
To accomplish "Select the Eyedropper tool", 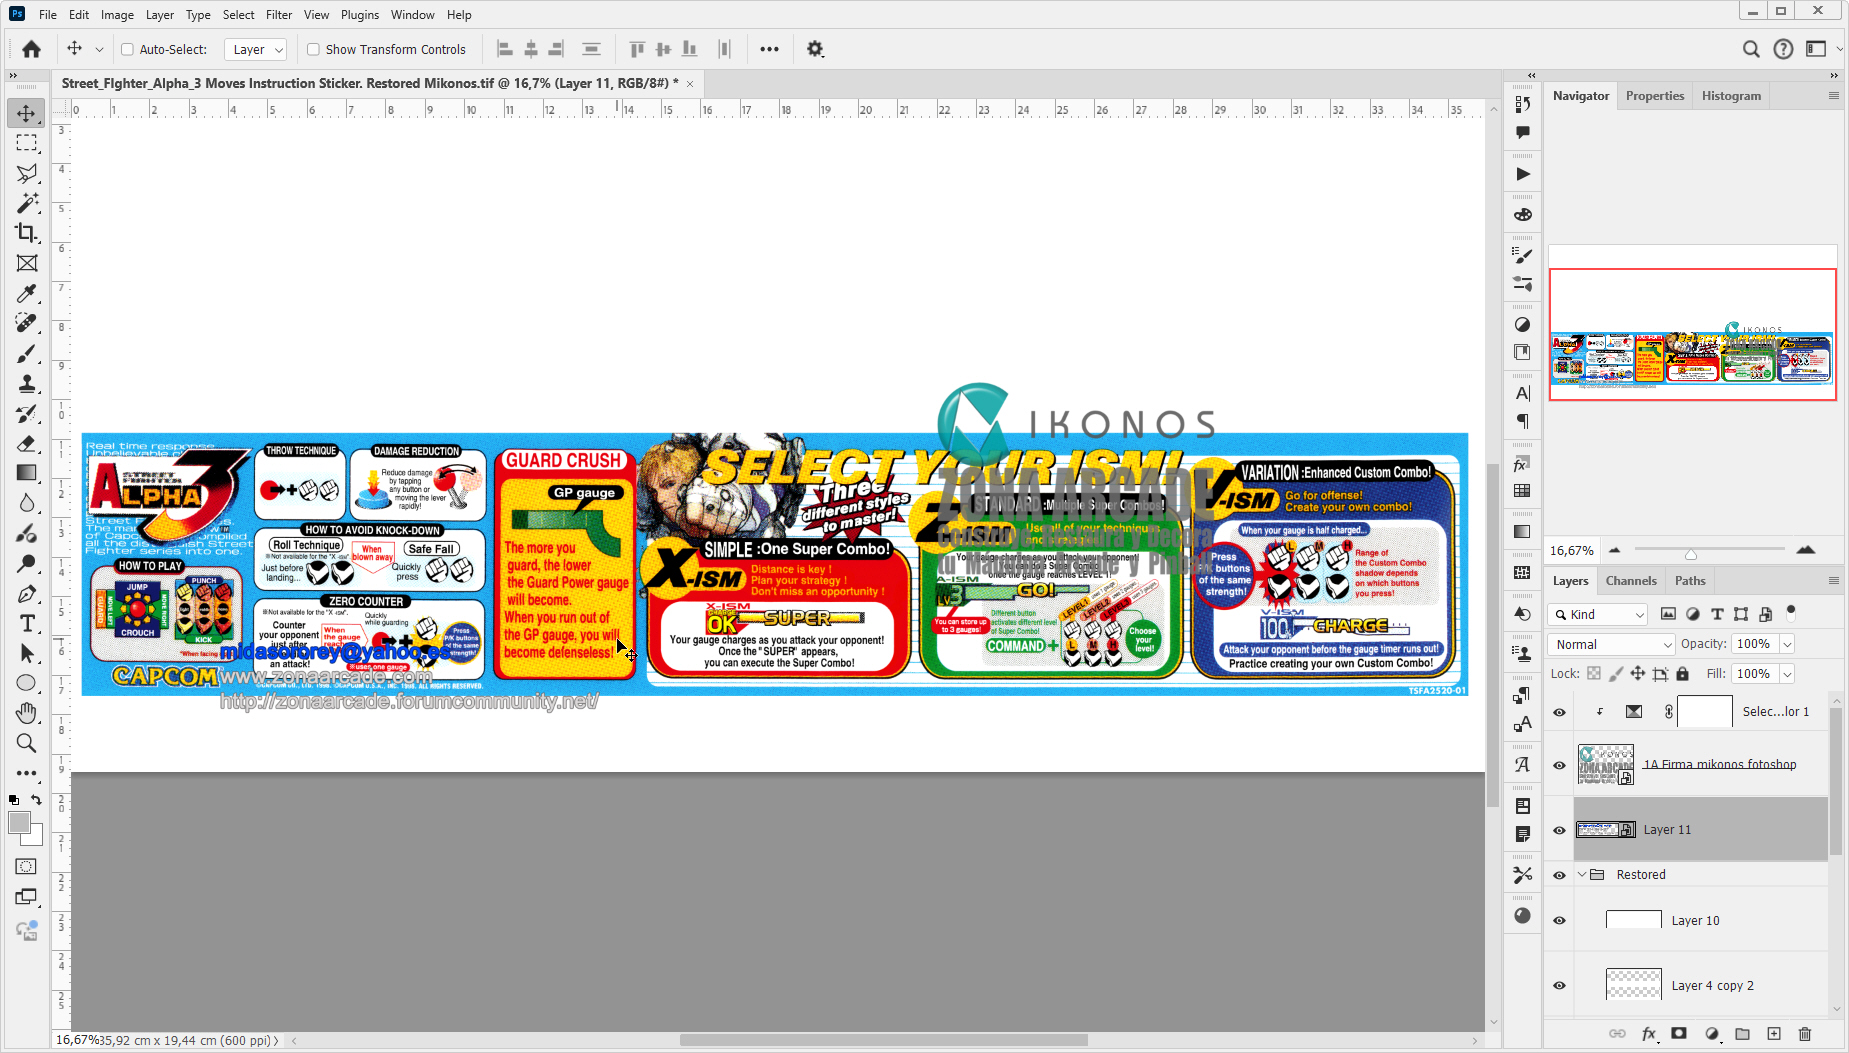I will coord(27,293).
